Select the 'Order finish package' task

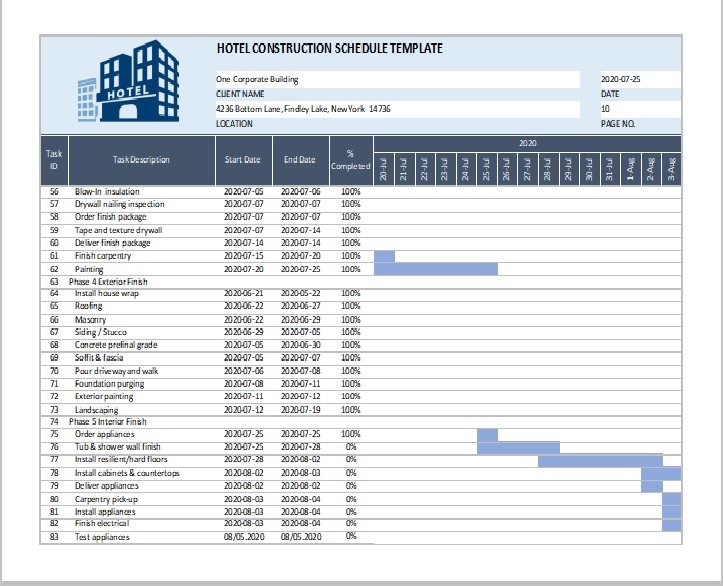coord(111,217)
